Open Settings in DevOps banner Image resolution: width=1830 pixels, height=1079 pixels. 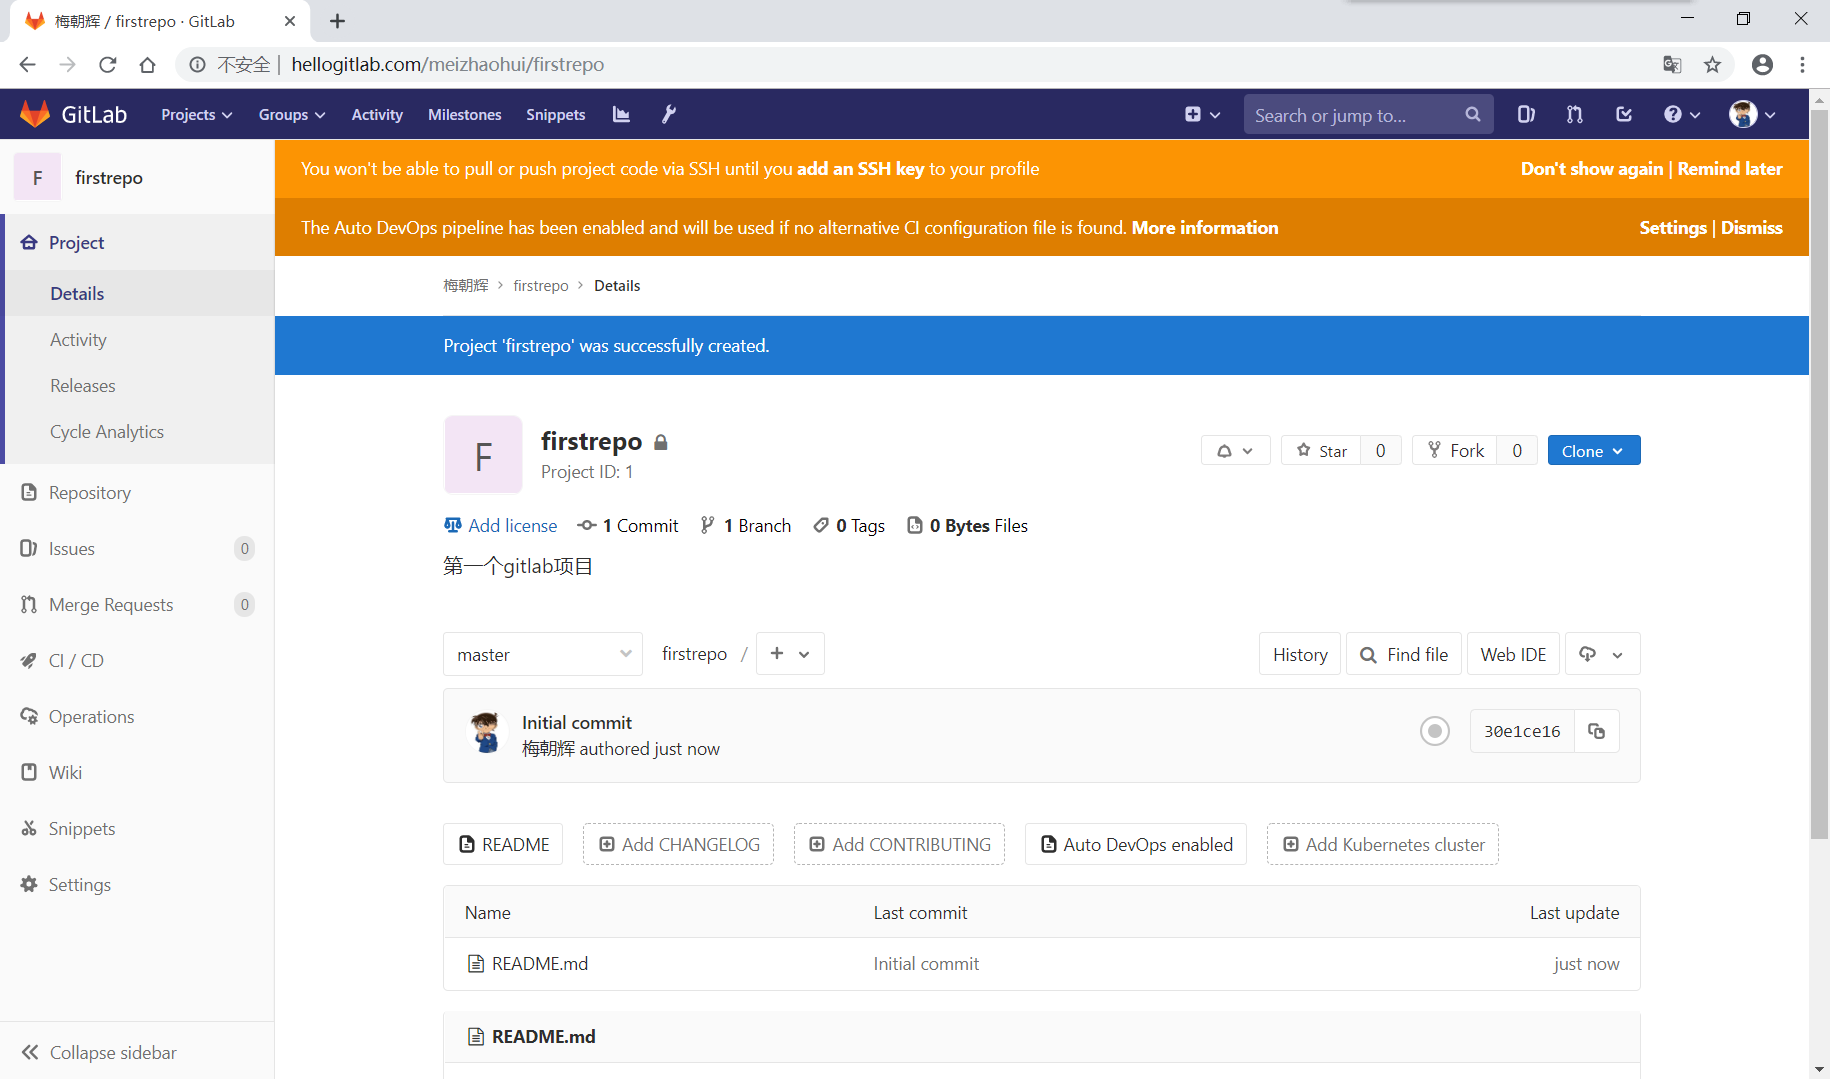click(x=1673, y=228)
